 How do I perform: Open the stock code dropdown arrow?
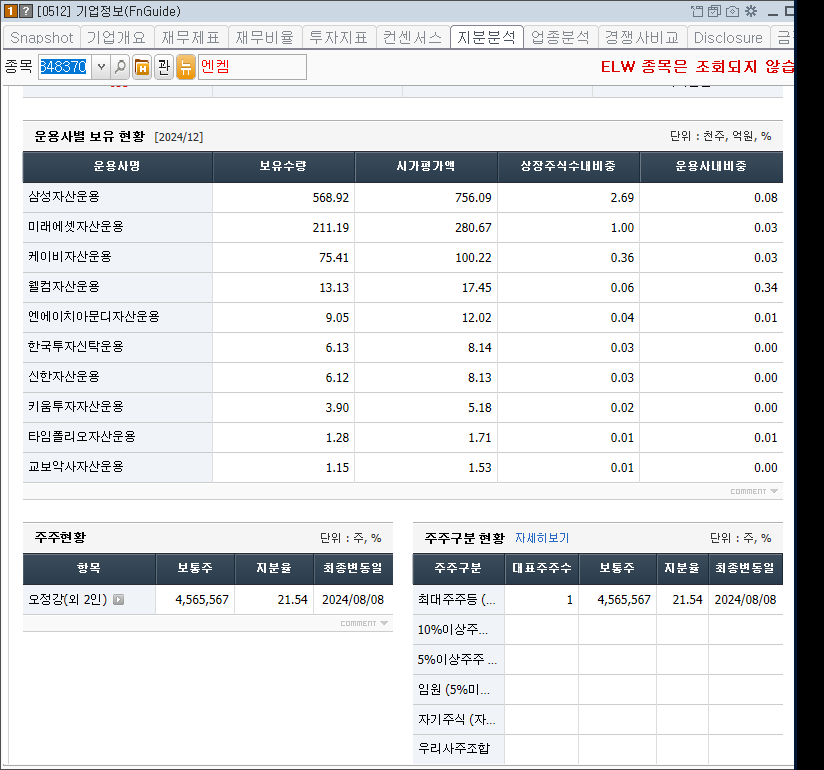tap(101, 67)
